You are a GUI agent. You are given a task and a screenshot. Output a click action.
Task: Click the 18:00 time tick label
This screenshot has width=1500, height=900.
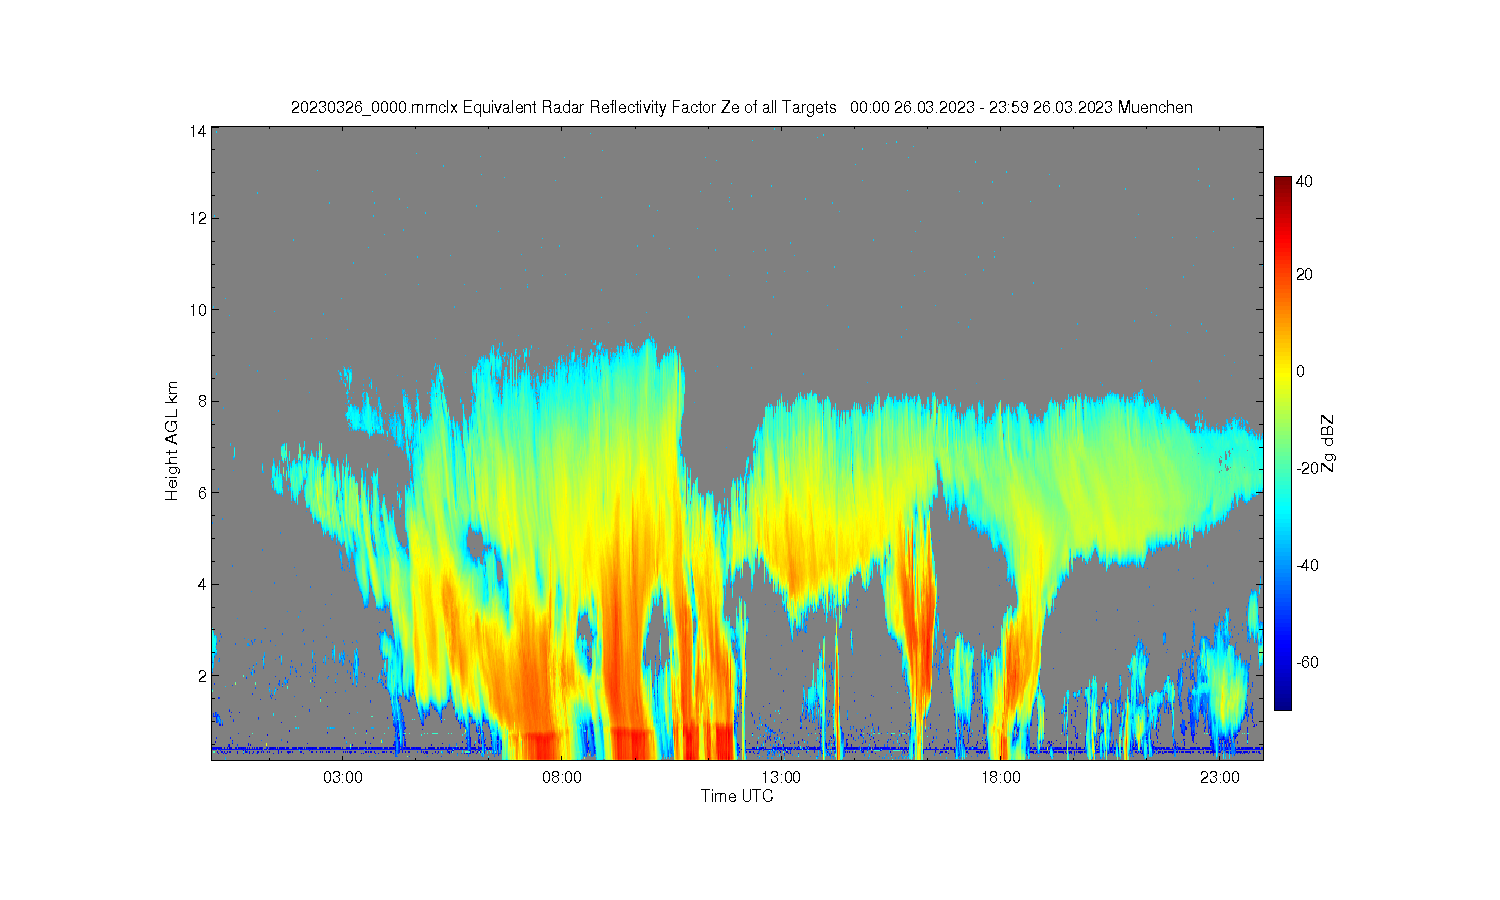coord(1000,777)
